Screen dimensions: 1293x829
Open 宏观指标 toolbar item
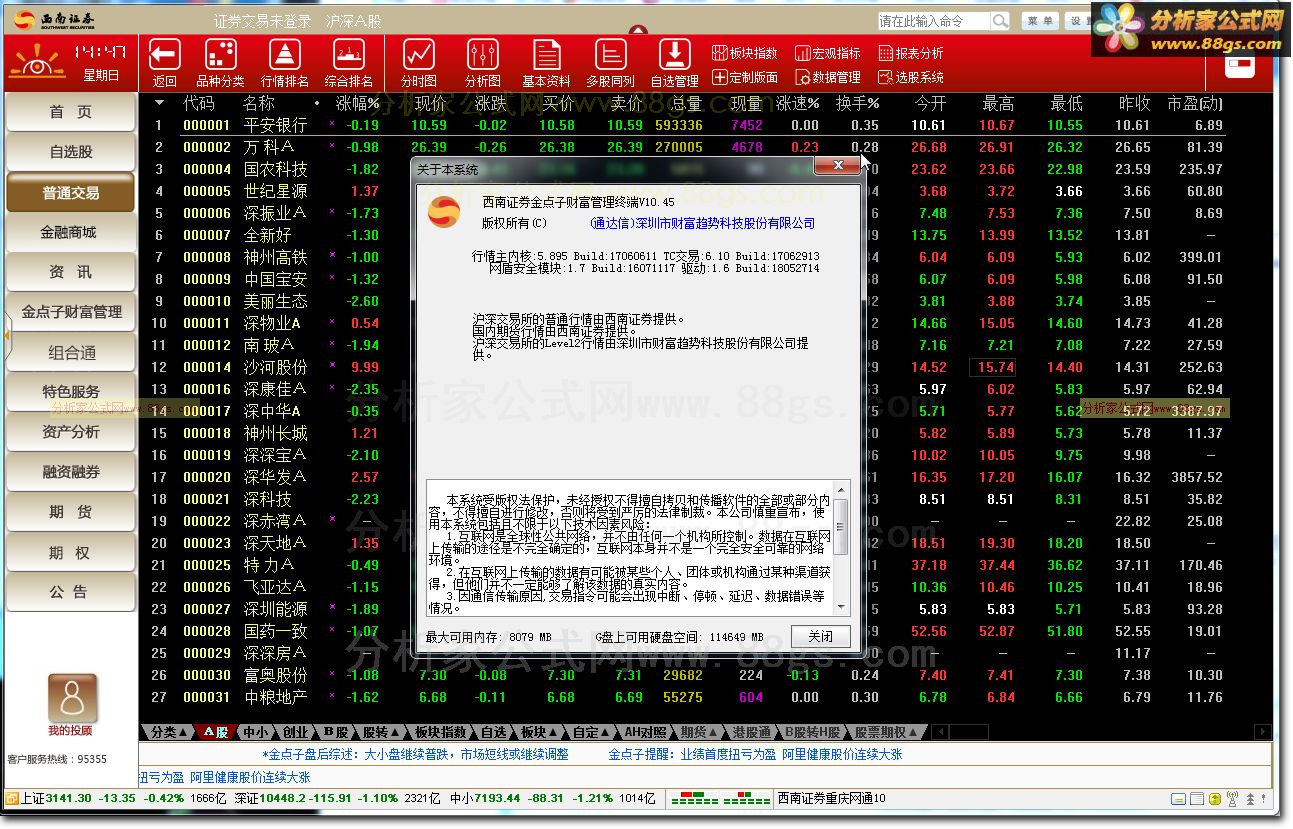click(828, 53)
